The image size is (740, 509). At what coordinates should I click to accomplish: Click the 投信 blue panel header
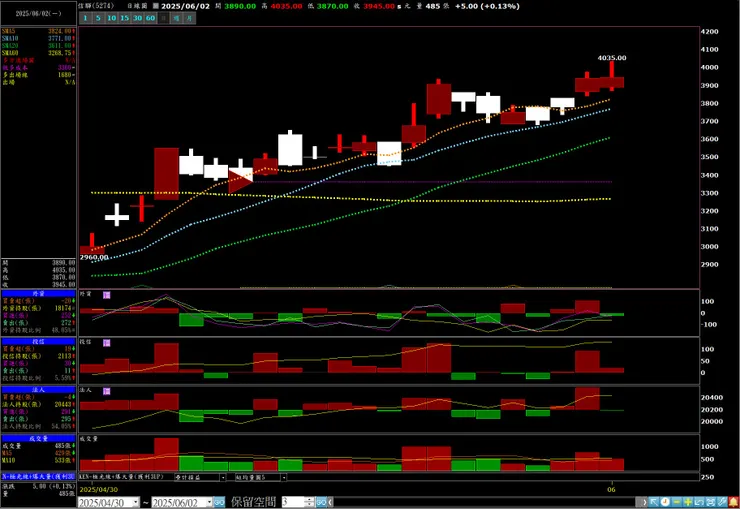tap(38, 341)
